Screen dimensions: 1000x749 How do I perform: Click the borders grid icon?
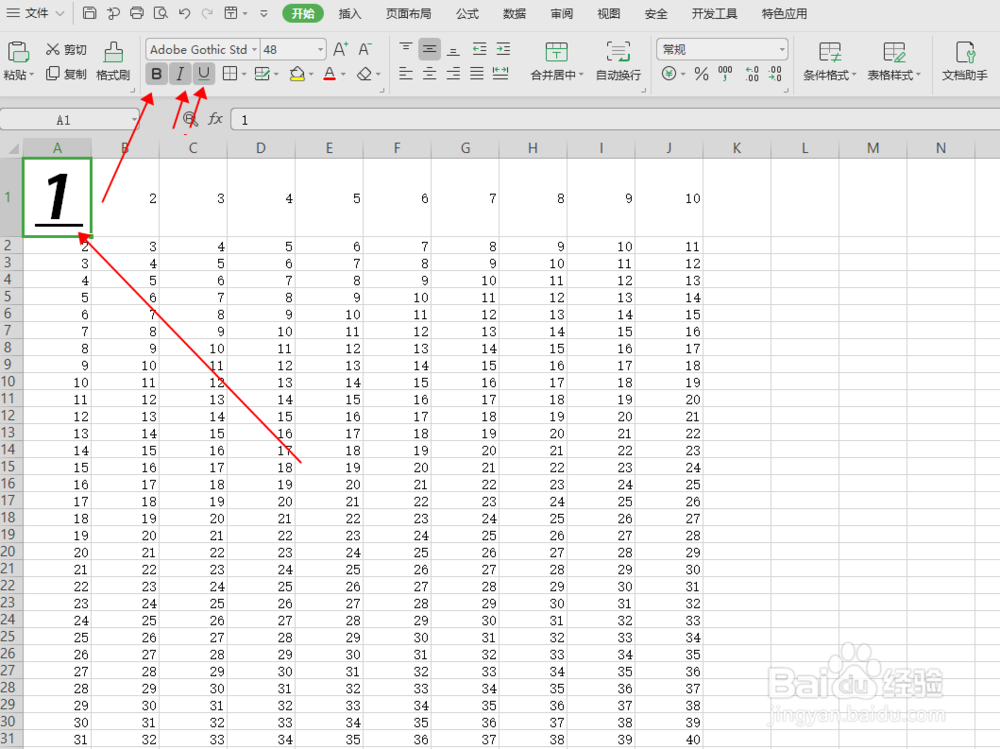(x=230, y=74)
